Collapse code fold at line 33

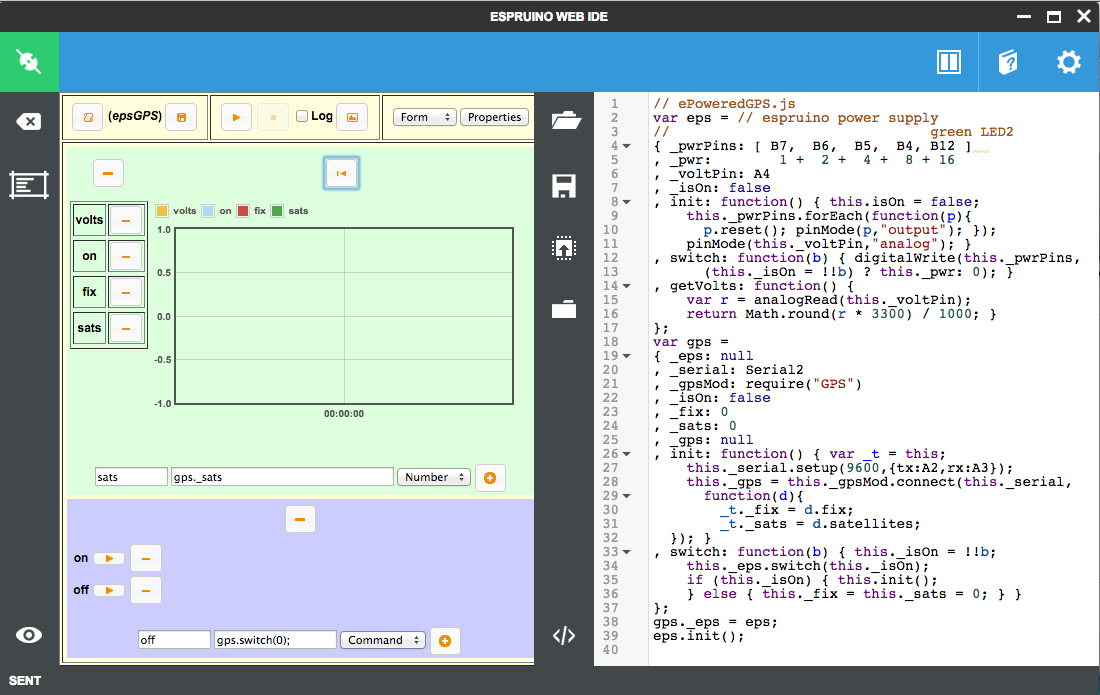click(x=627, y=552)
